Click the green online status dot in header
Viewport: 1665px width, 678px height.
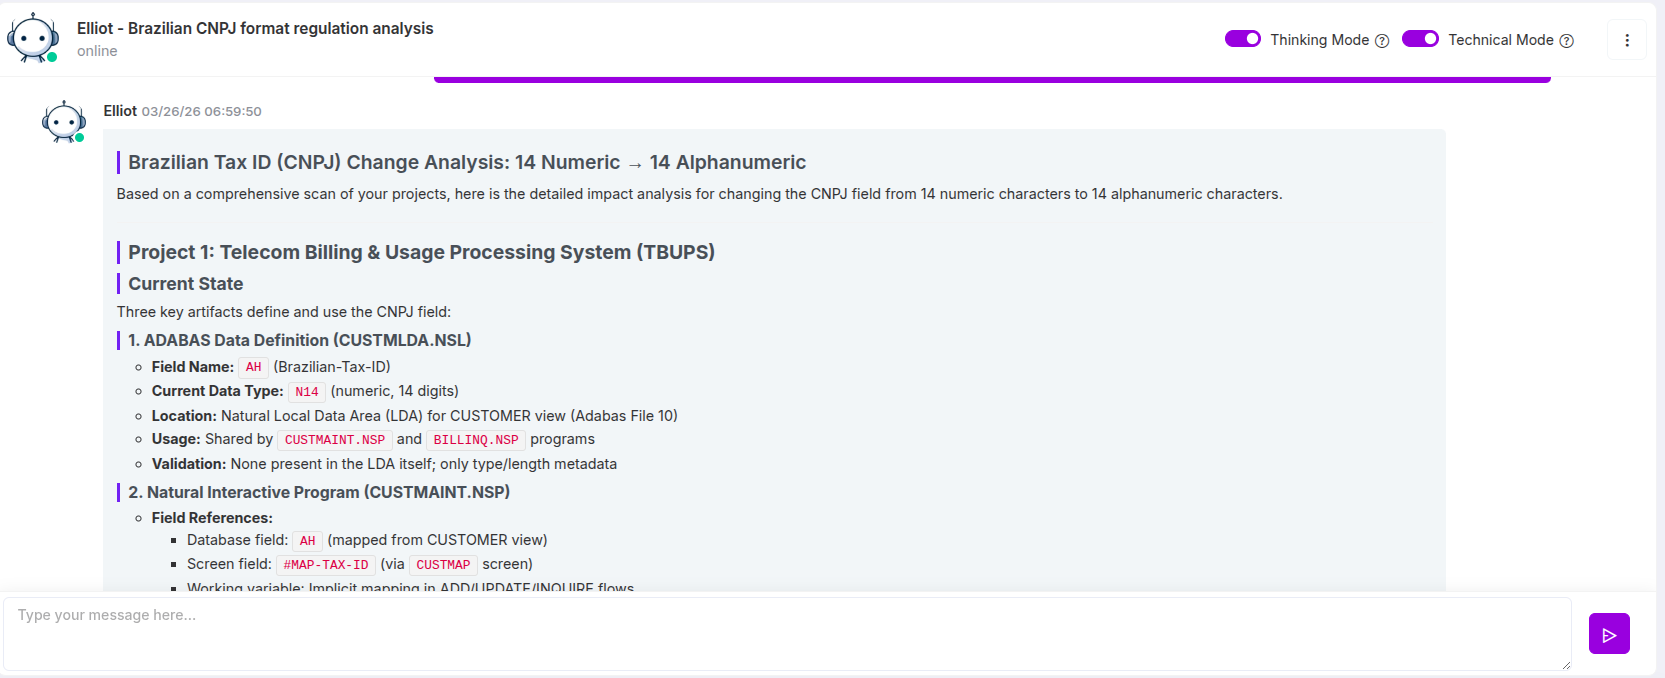click(52, 57)
